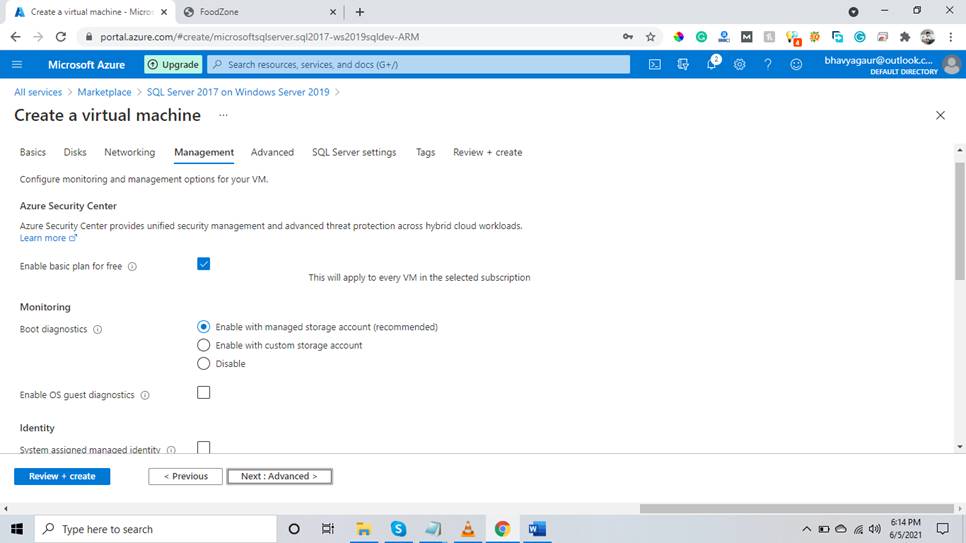
Task: Open the Action Center notification icon
Action: tap(943, 529)
